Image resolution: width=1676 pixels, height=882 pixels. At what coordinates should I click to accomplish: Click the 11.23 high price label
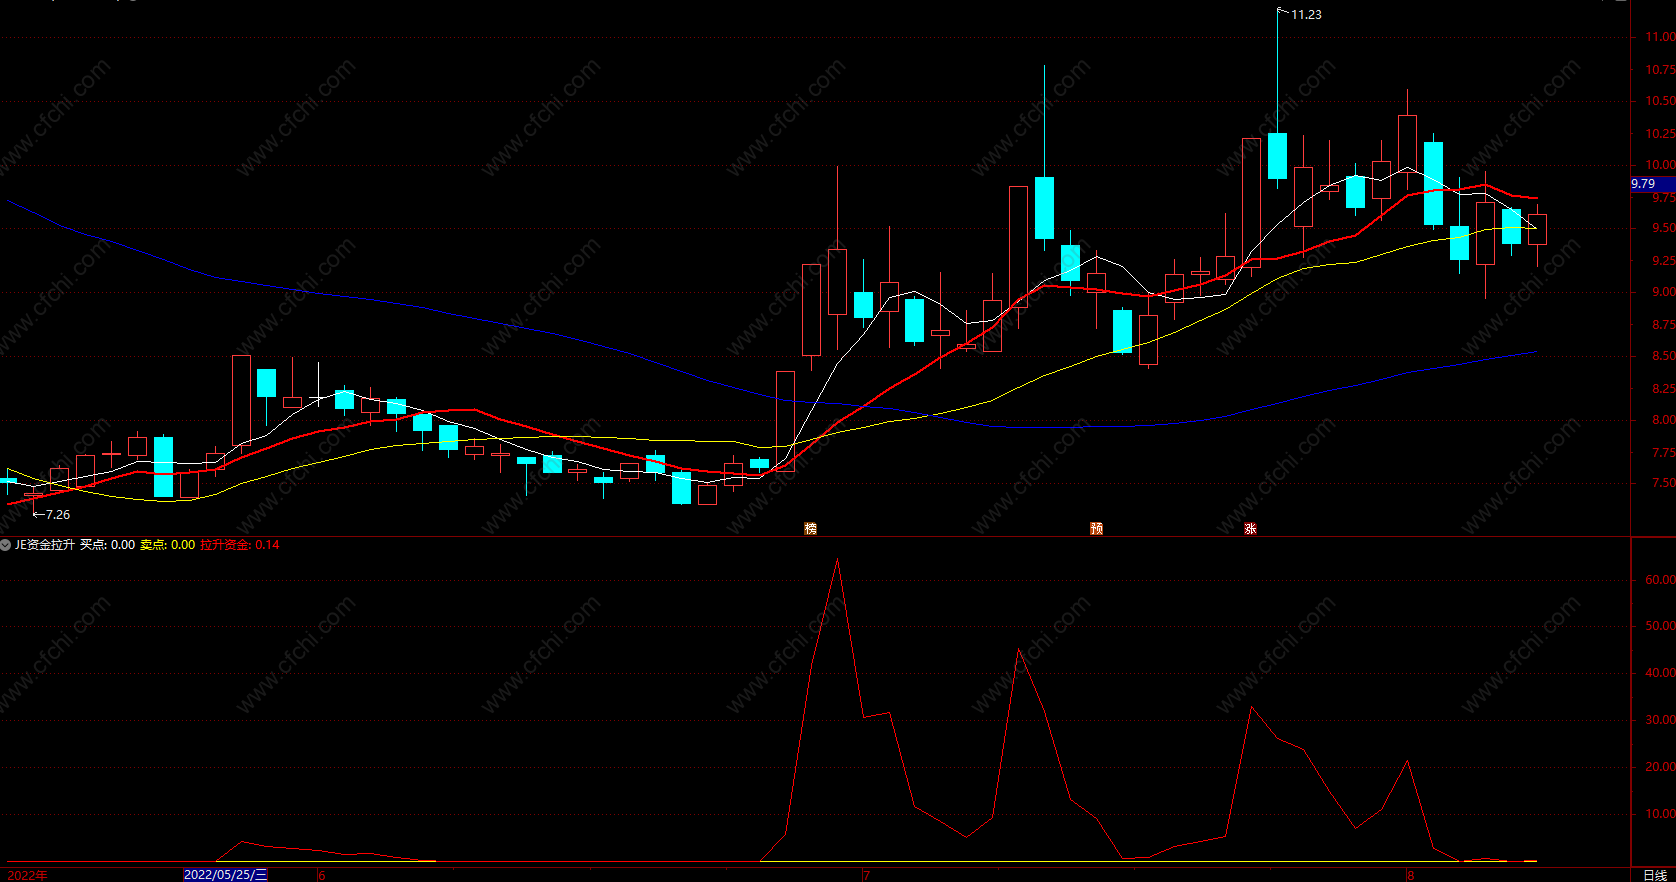point(1306,15)
